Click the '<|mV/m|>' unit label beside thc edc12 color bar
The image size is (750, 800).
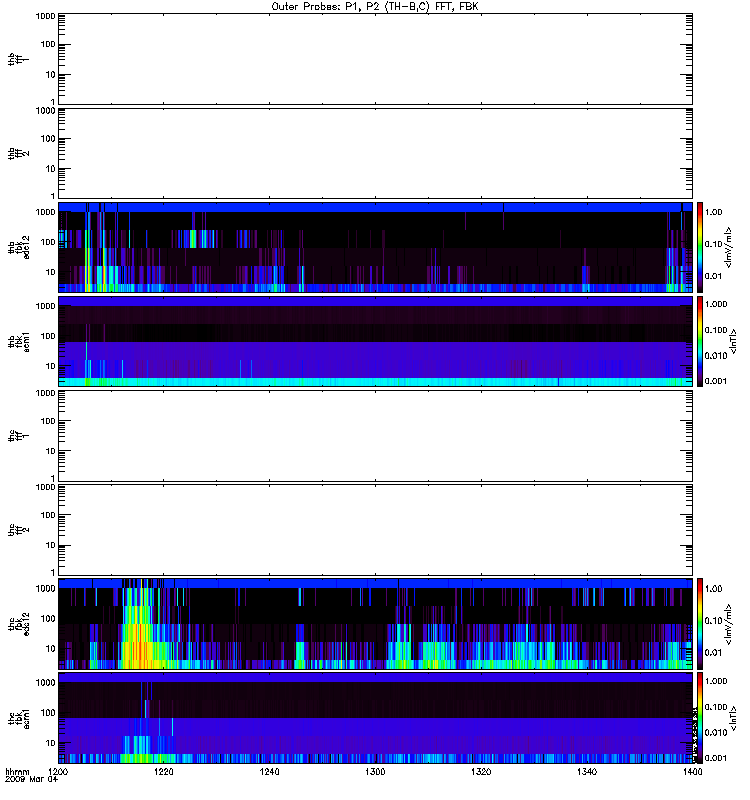[x=729, y=624]
